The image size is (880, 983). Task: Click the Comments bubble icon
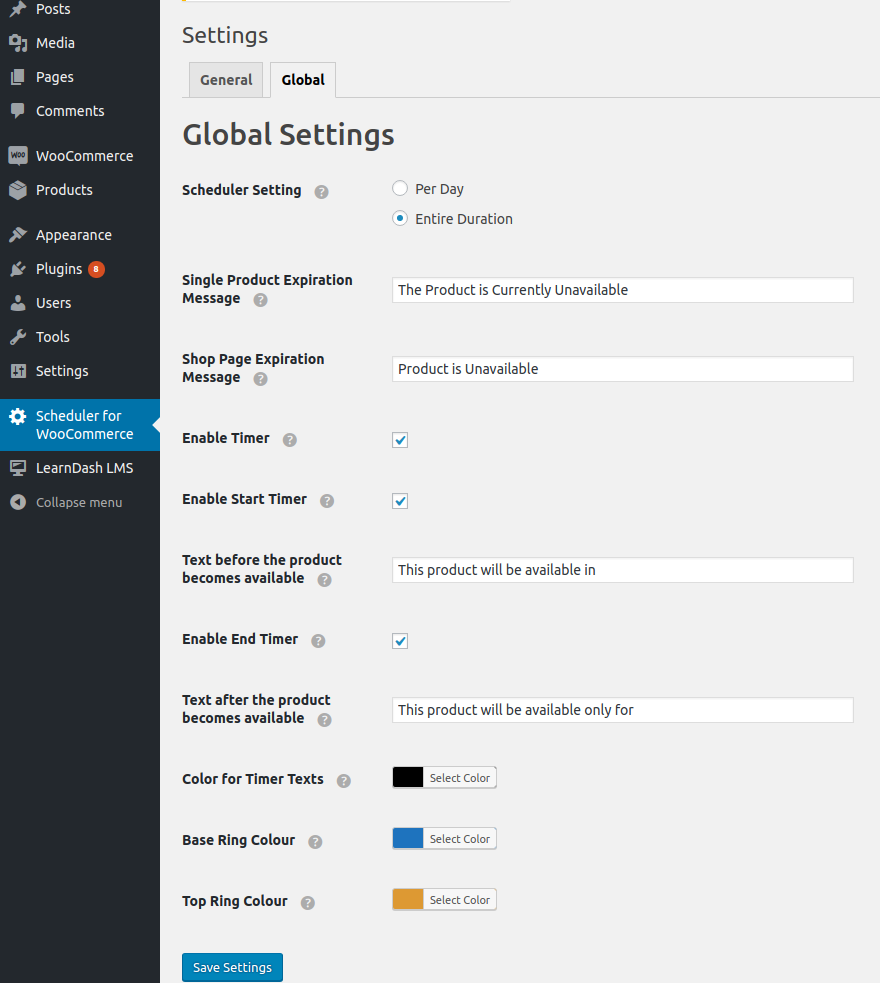[18, 110]
